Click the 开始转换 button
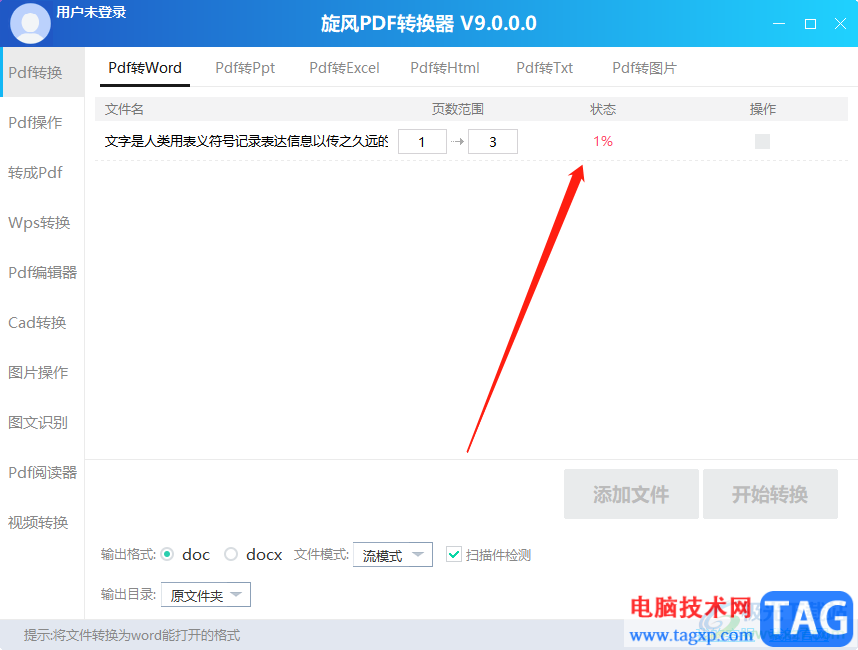Image resolution: width=858 pixels, height=650 pixels. [x=770, y=494]
